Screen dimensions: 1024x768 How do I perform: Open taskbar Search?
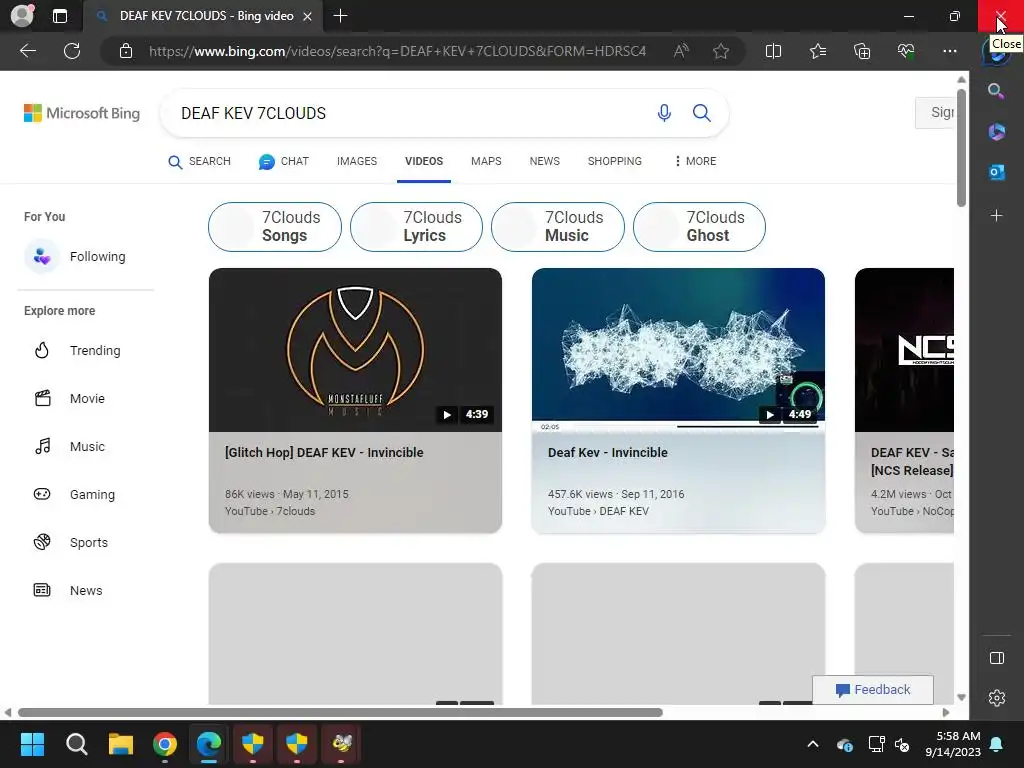[x=76, y=744]
